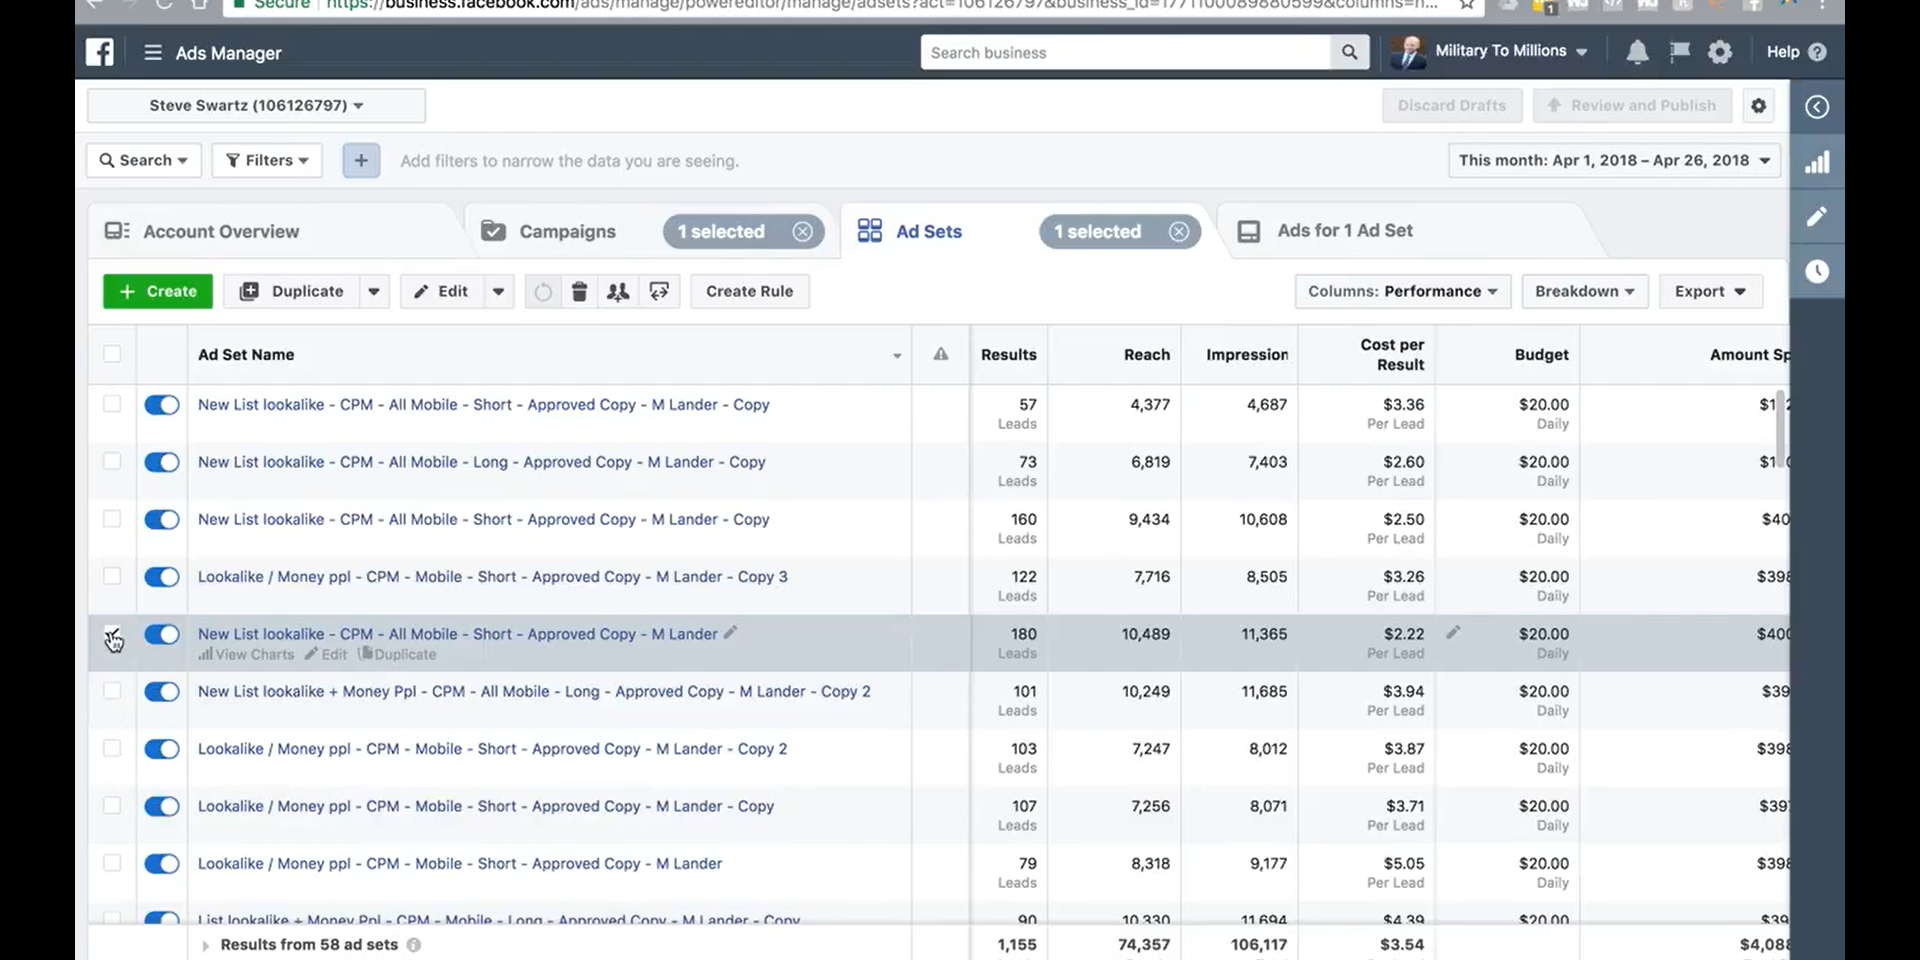Open the Help question icon
This screenshot has width=1920, height=960.
coord(1817,52)
